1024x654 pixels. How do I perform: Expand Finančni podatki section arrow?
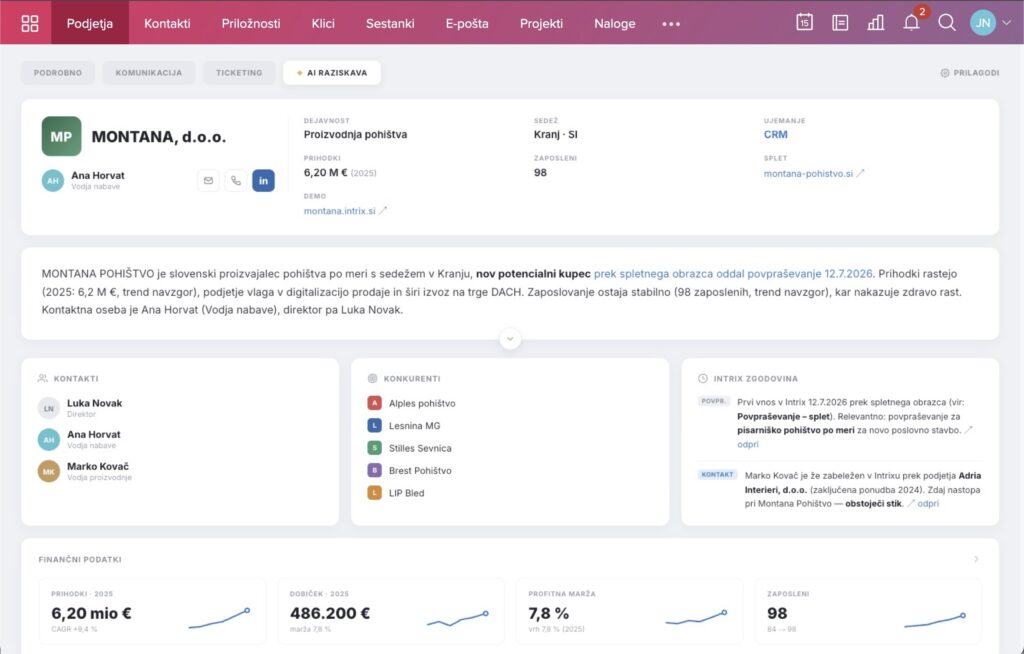click(x=976, y=559)
